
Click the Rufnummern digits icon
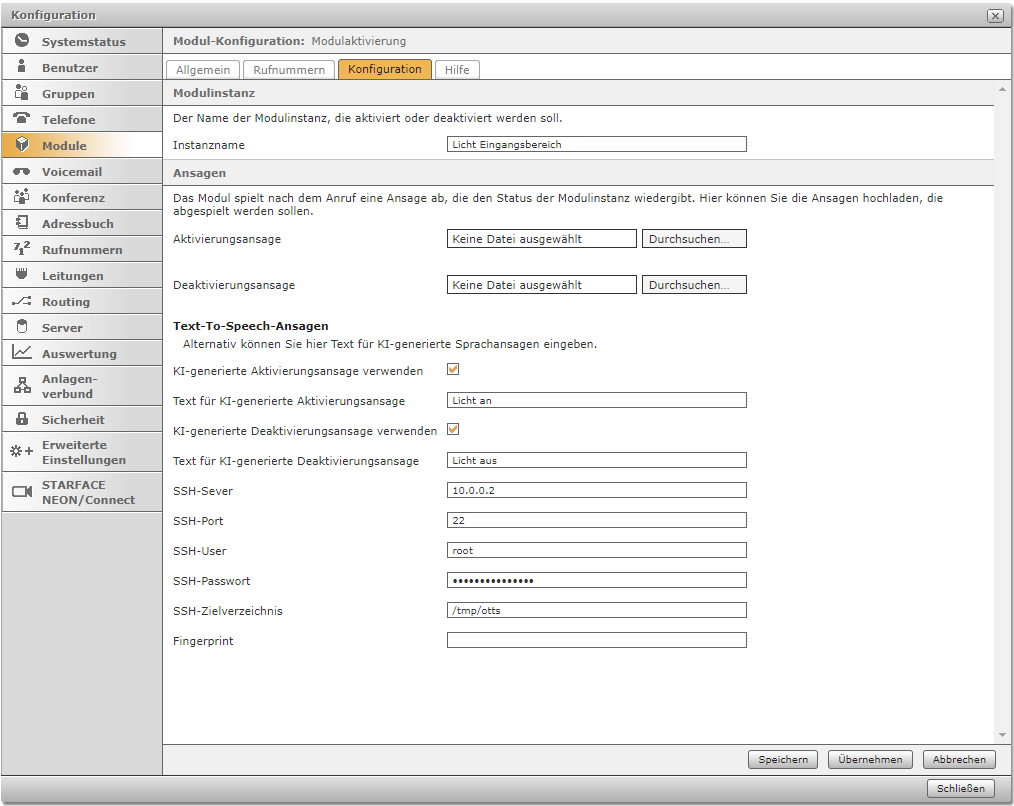coord(22,248)
